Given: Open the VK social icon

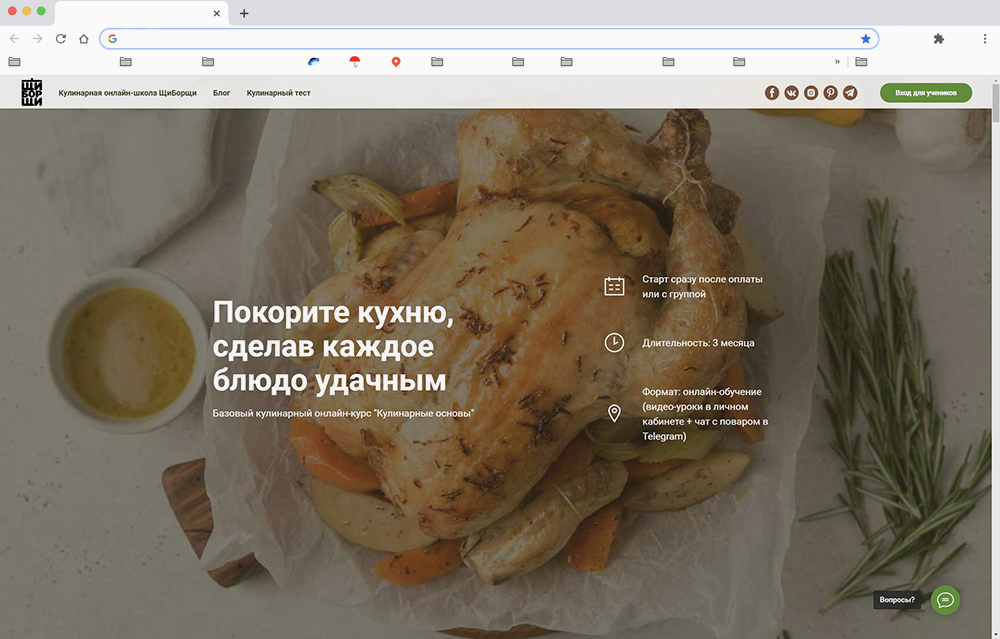Looking at the screenshot, I should (791, 93).
